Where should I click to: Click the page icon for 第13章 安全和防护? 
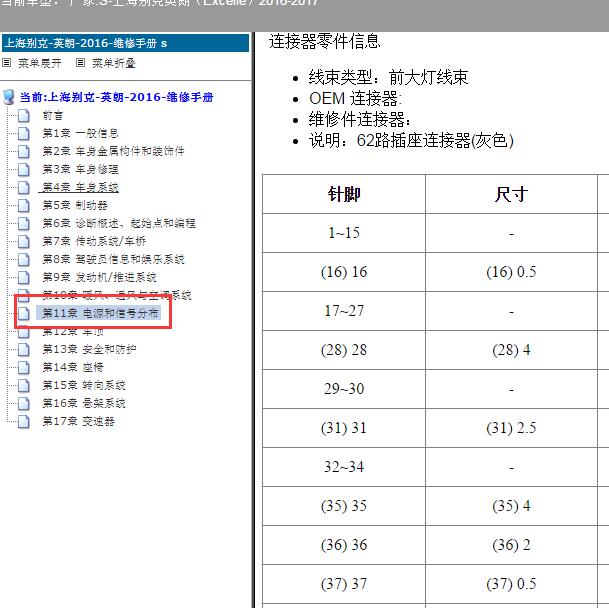point(24,349)
